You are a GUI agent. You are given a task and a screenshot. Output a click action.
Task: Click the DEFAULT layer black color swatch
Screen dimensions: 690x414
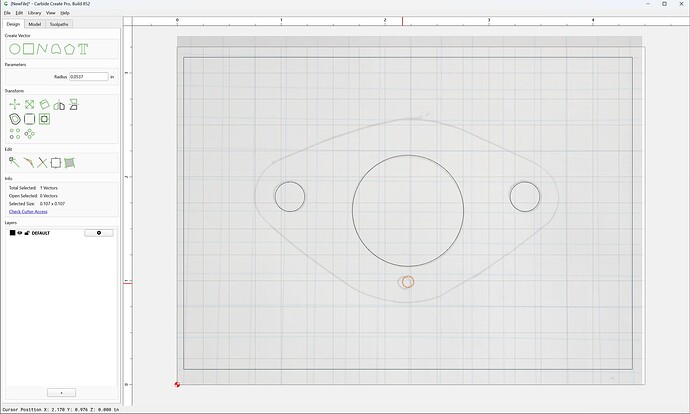[13, 233]
